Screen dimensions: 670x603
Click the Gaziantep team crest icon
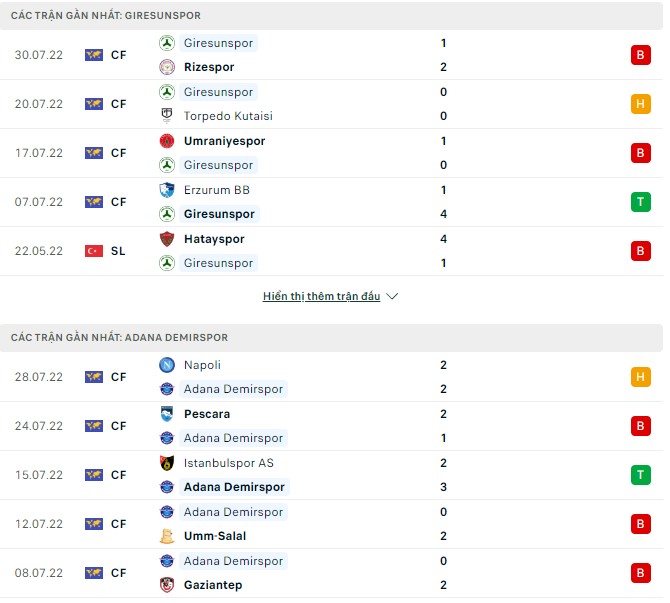(167, 585)
